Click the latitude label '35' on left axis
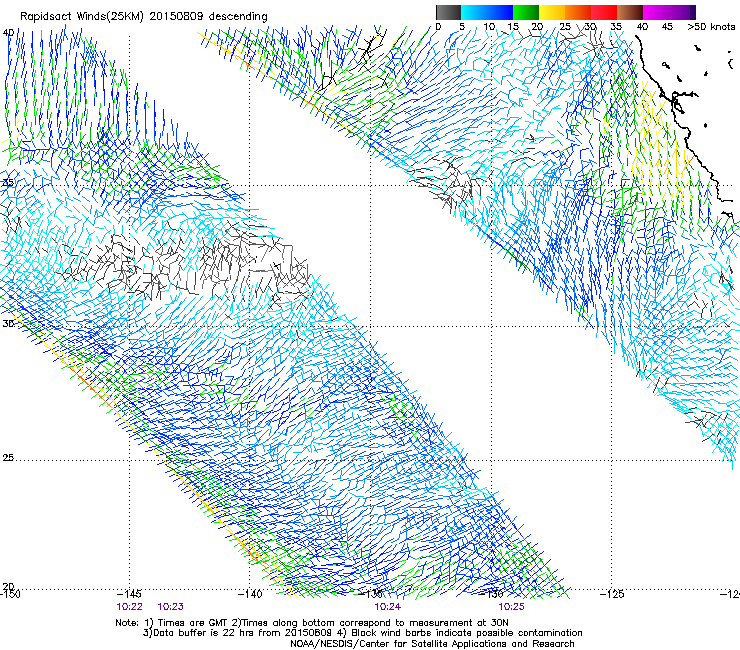 (8, 183)
